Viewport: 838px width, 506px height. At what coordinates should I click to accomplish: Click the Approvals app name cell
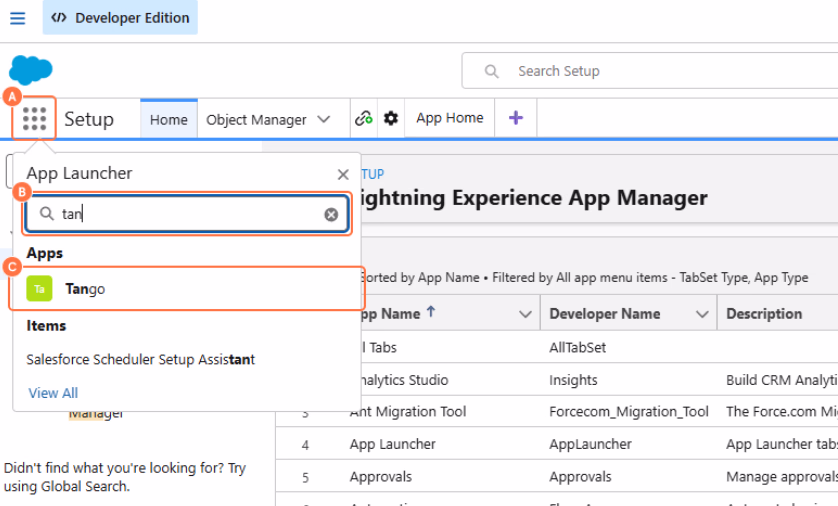coord(381,477)
